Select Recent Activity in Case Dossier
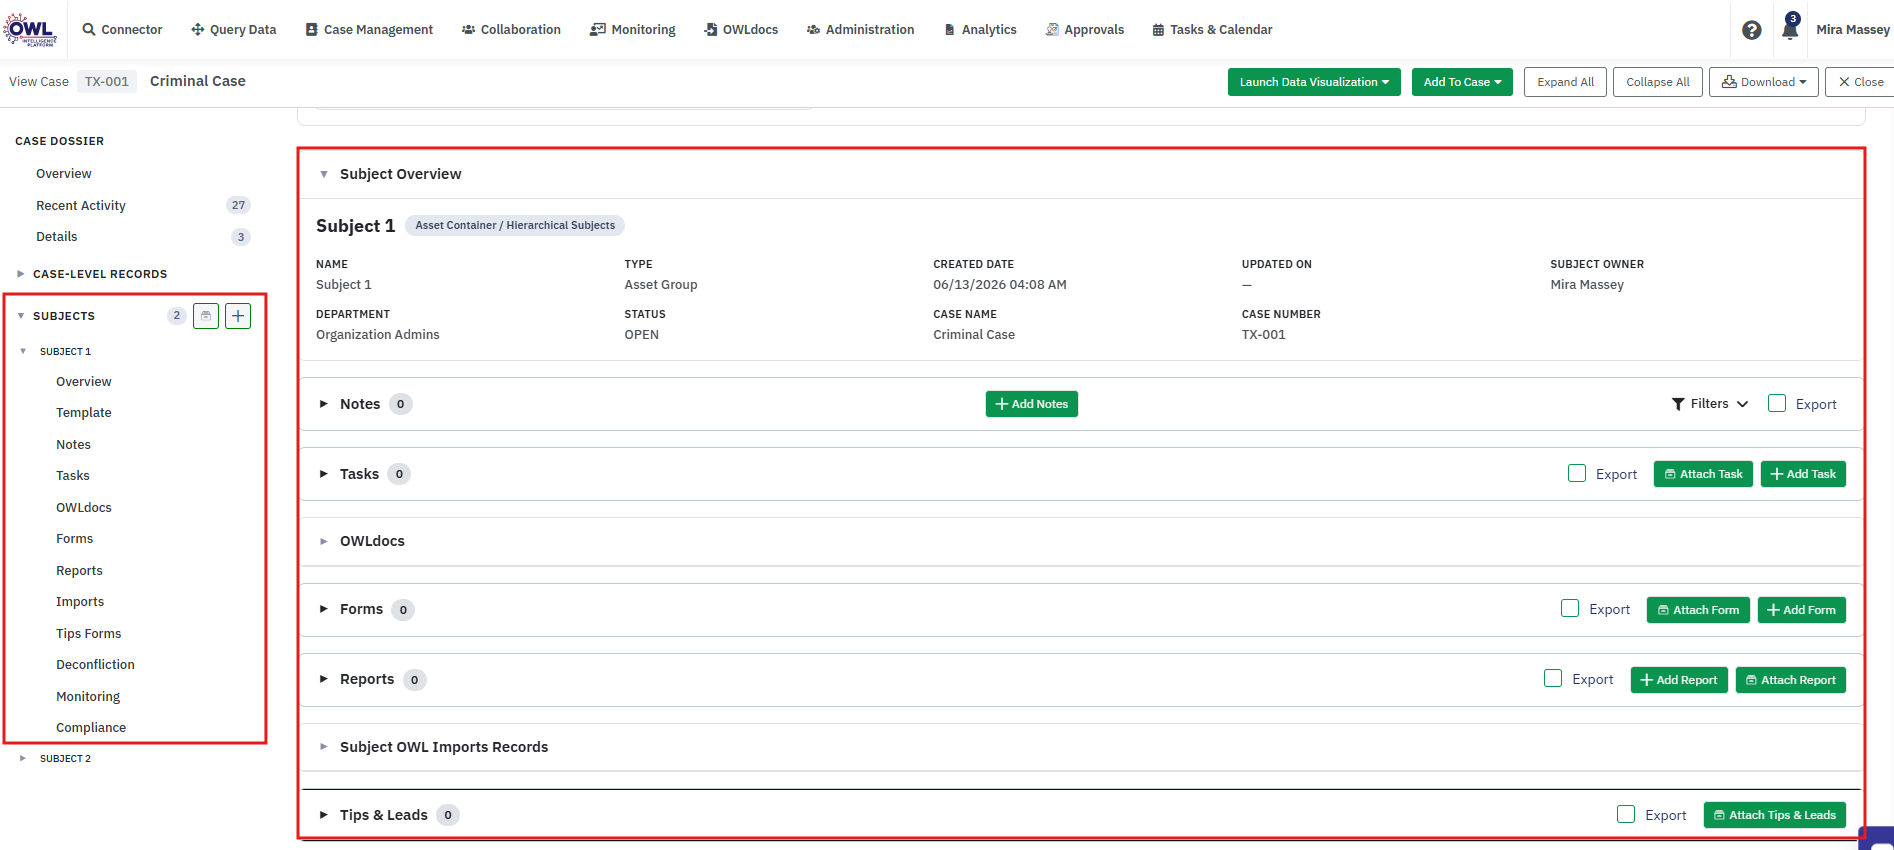The height and width of the screenshot is (850, 1894). point(81,205)
